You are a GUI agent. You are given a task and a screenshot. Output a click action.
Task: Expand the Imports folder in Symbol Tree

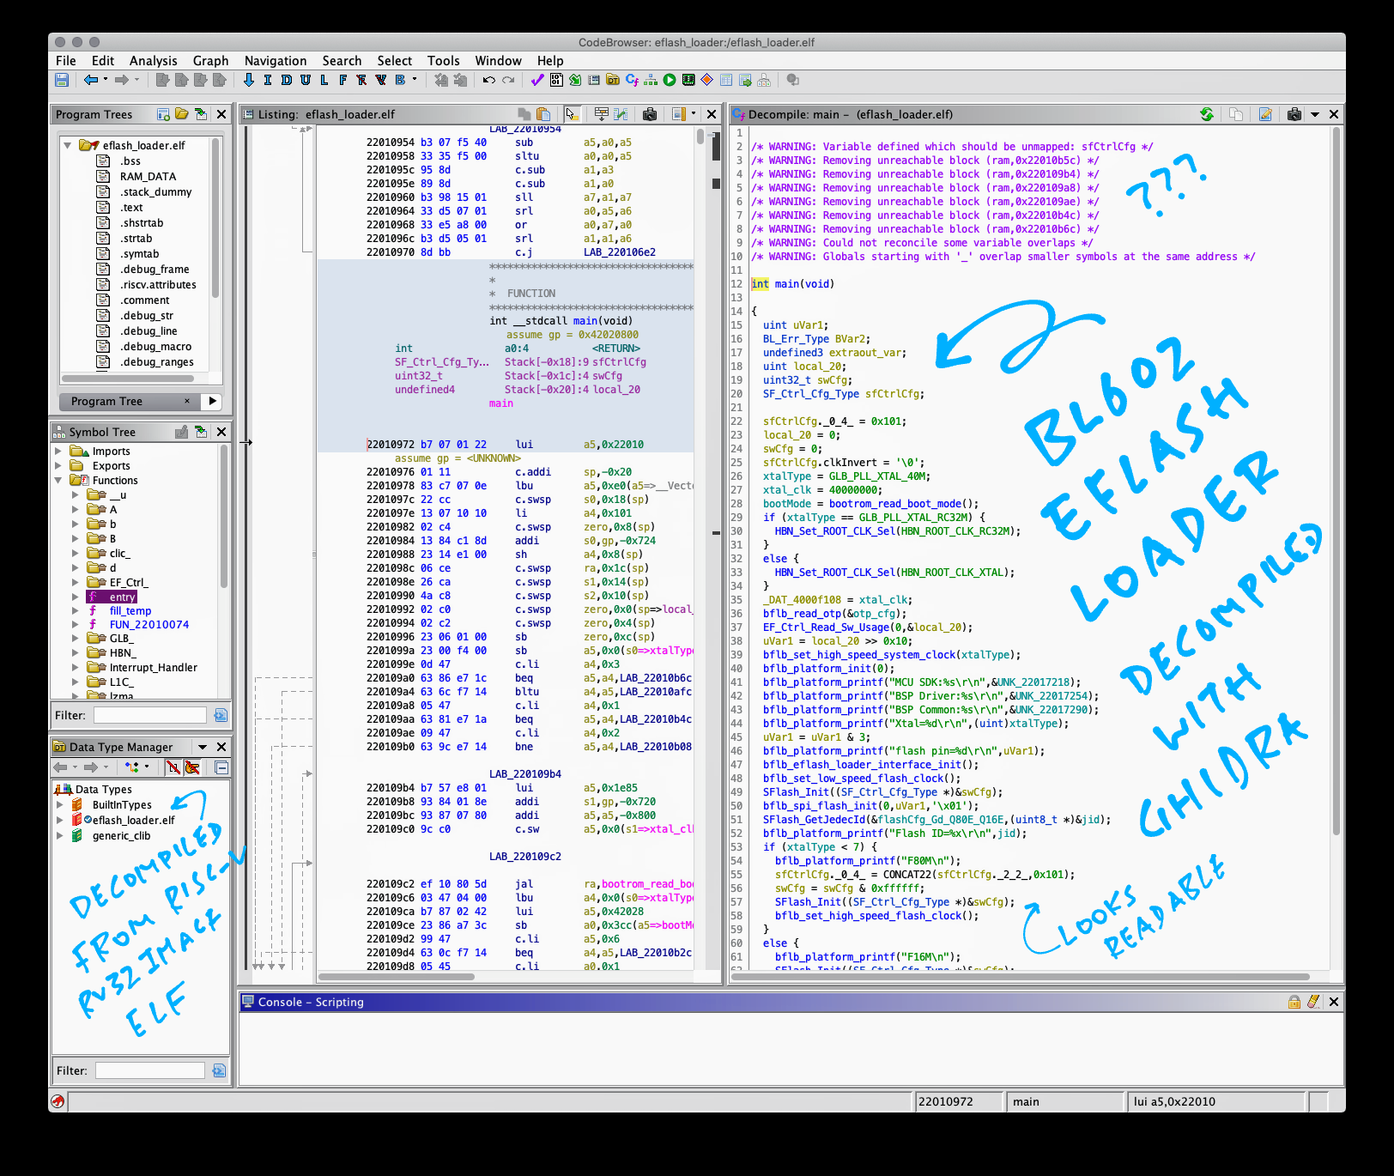[x=59, y=451]
